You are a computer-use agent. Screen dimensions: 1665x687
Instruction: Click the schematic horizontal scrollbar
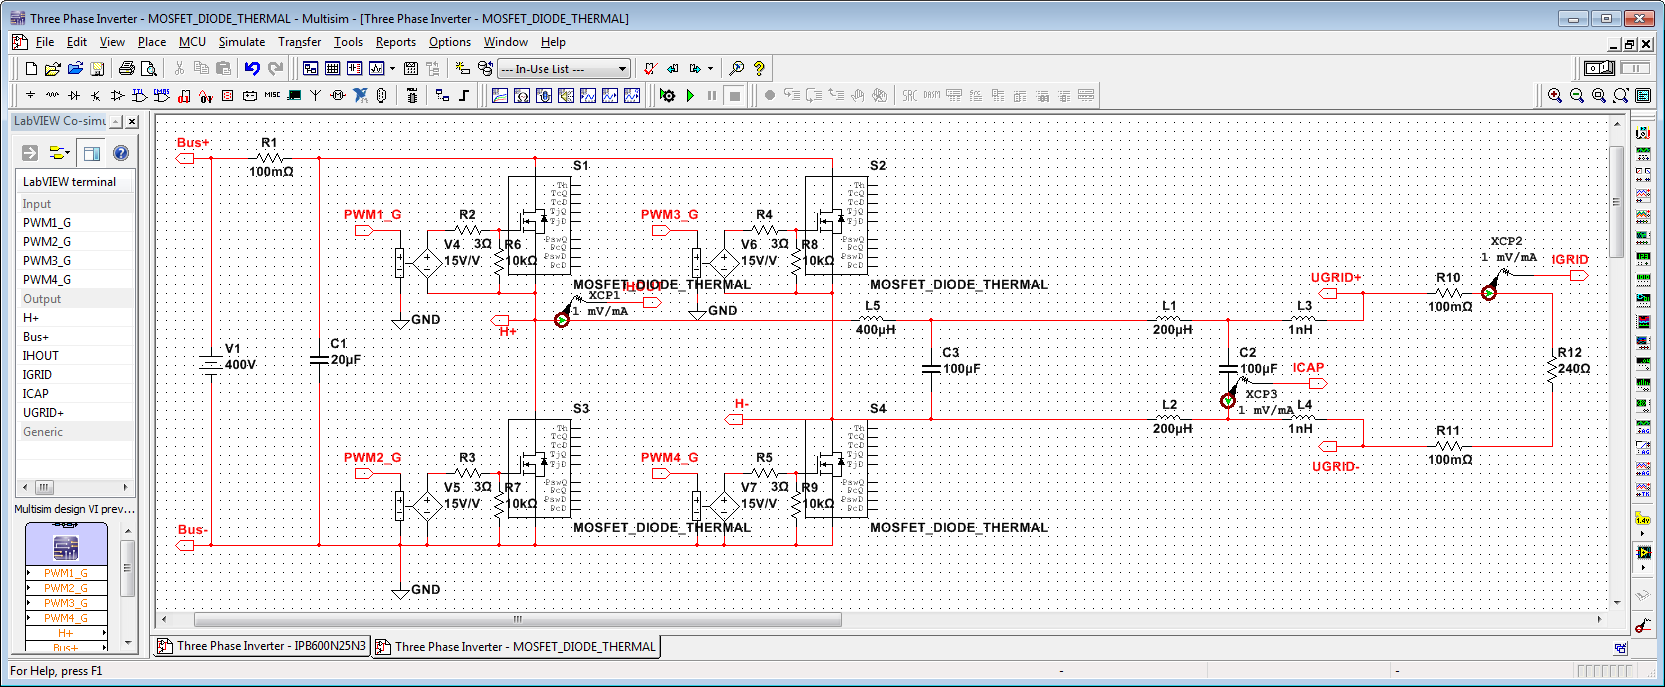click(x=518, y=620)
